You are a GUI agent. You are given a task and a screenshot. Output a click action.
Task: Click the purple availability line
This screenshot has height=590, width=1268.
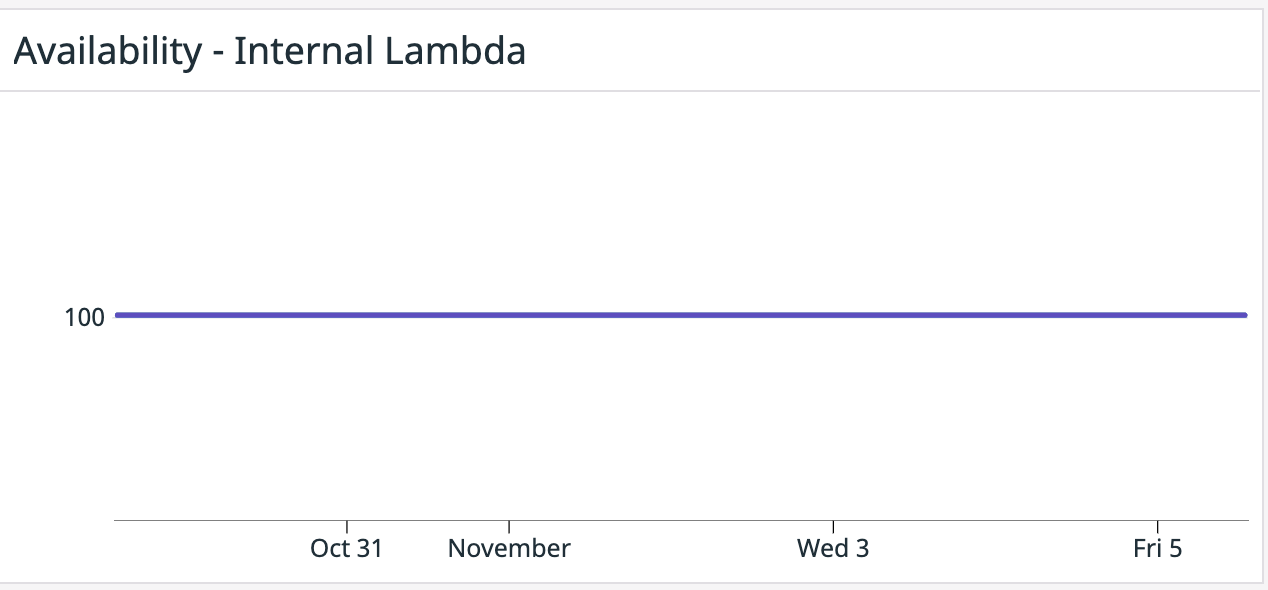(680, 315)
